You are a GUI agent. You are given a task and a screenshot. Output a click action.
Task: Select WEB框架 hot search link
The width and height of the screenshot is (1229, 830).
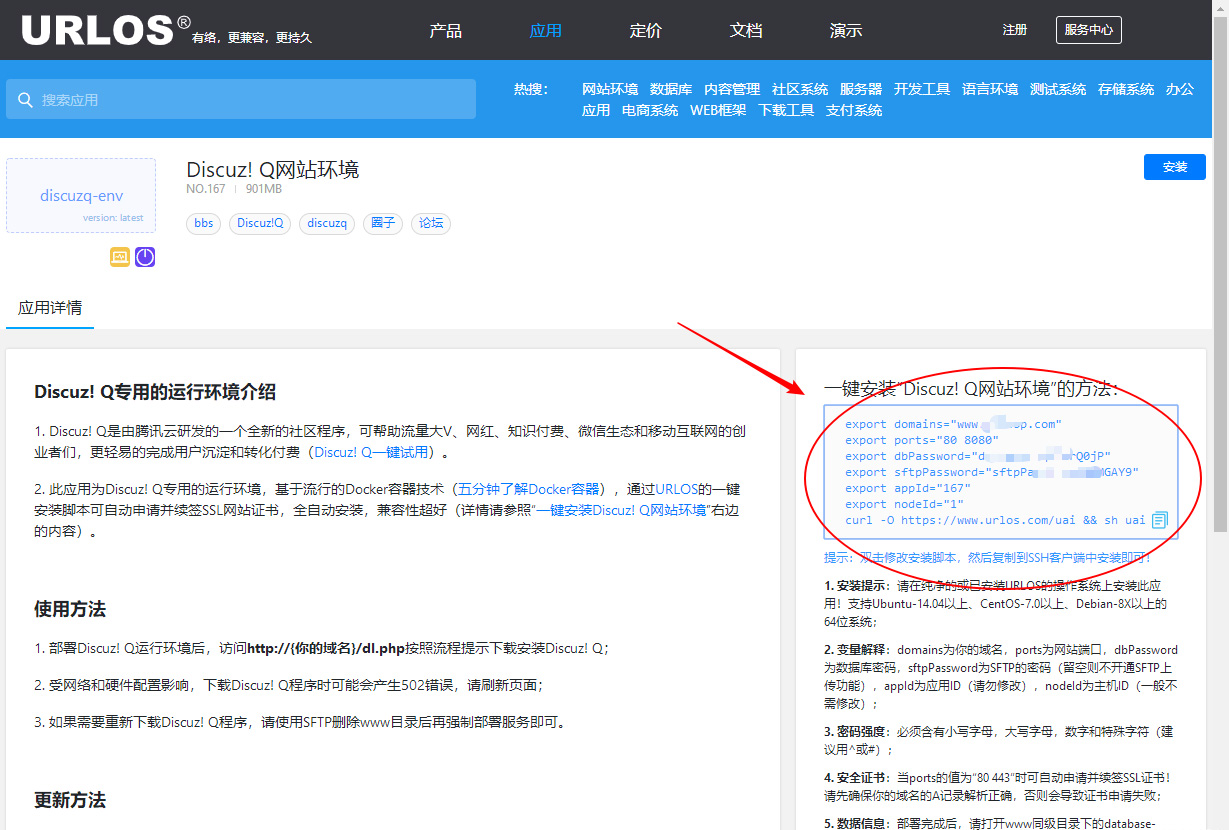point(718,110)
